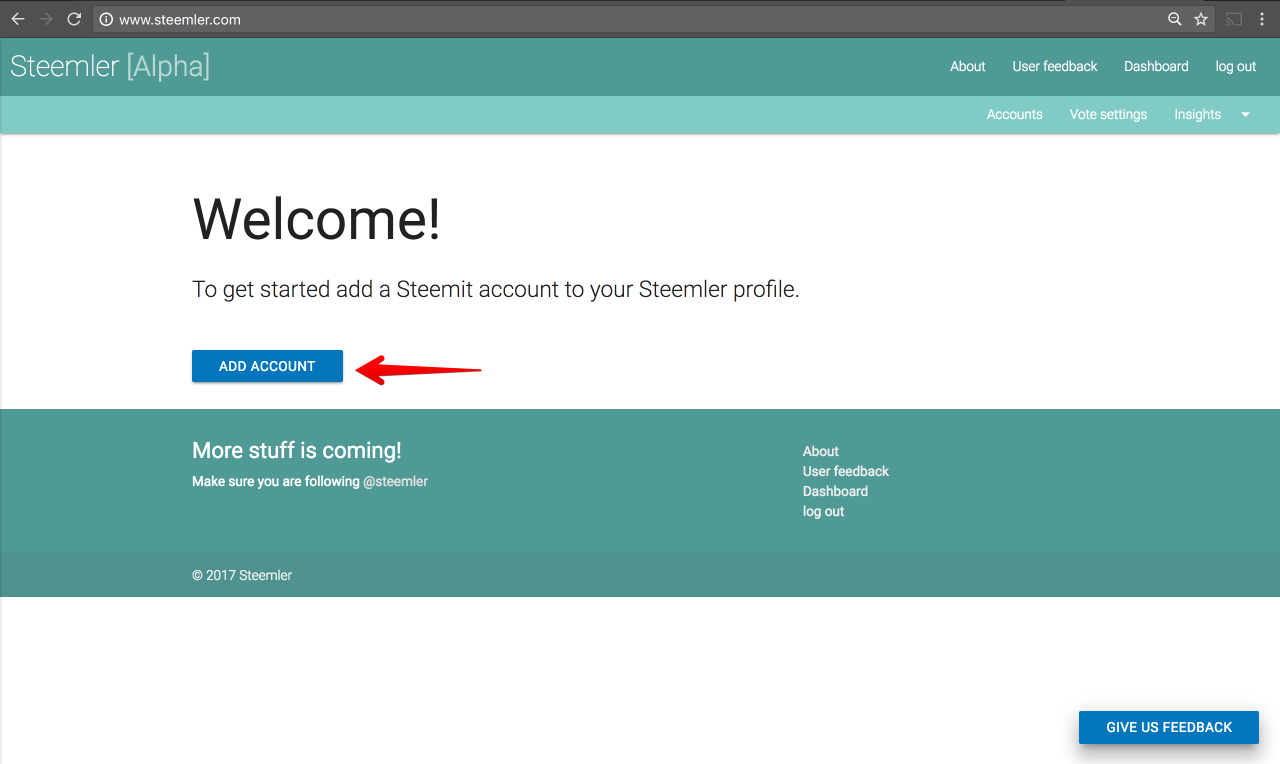The image size is (1280, 764).
Task: Click the Steemler [Alpha] logo
Action: click(110, 66)
